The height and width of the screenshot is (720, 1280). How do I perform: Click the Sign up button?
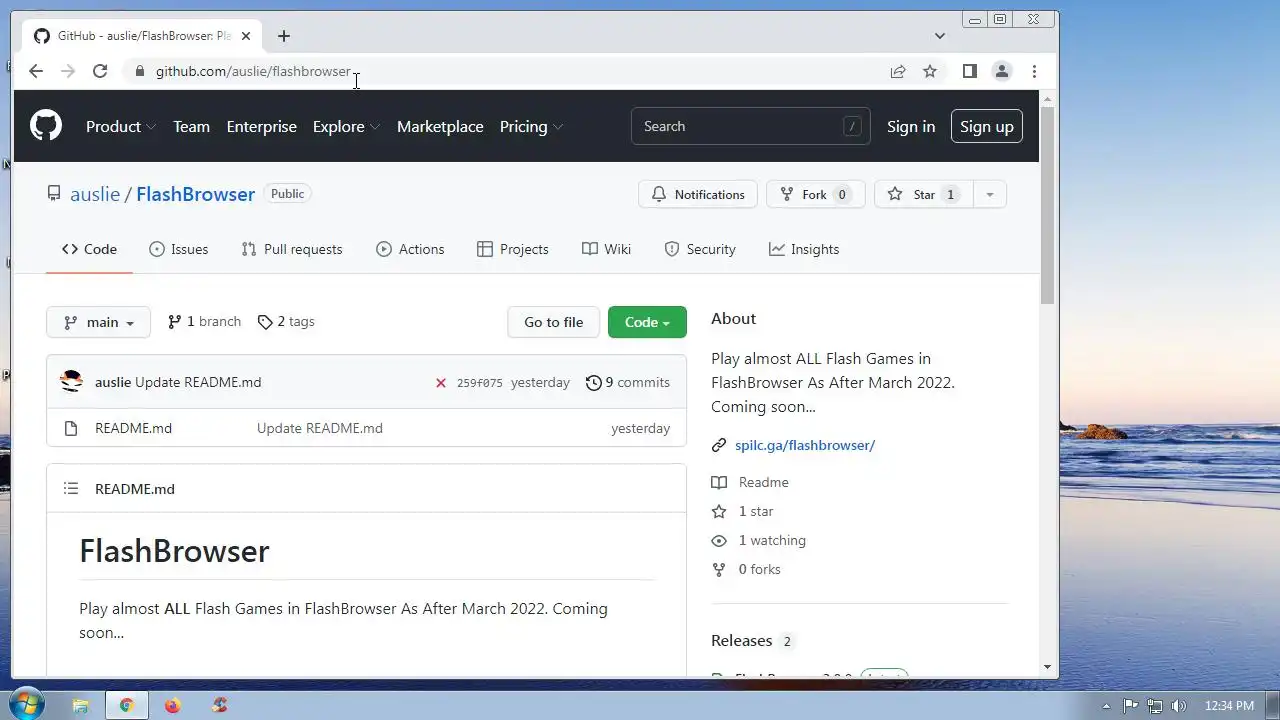point(987,126)
